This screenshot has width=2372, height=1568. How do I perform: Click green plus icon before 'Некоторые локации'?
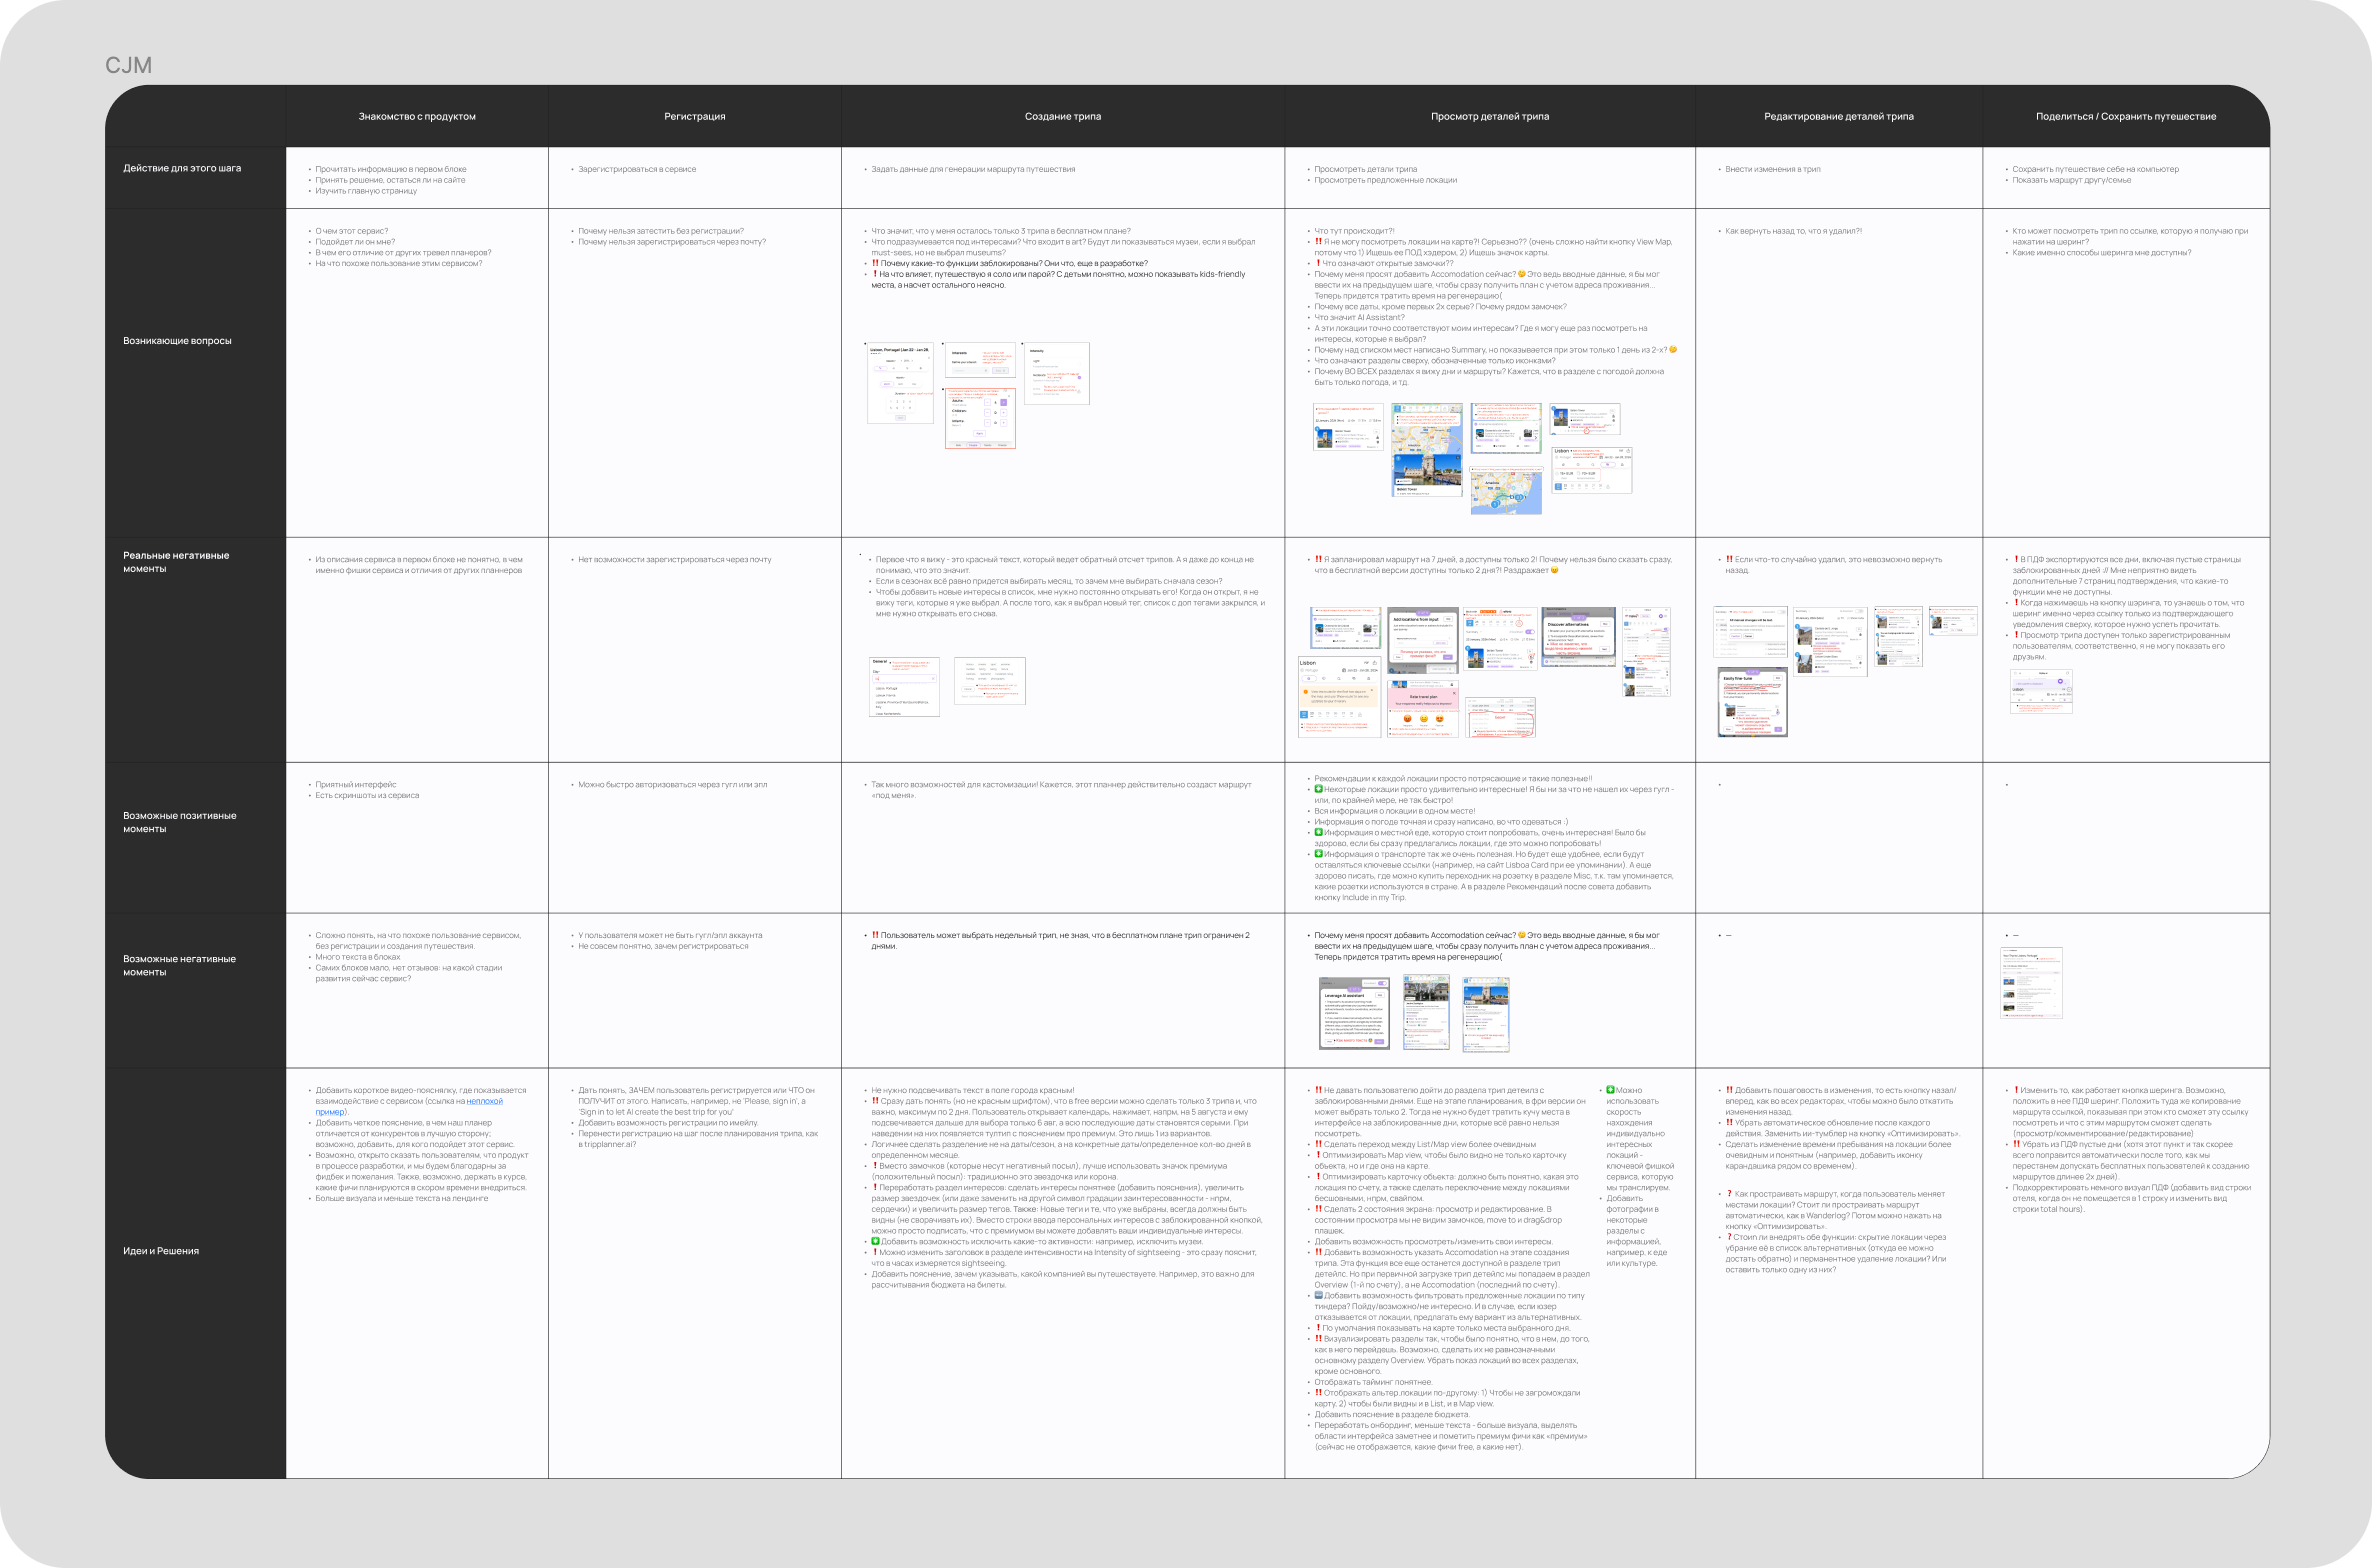click(1318, 789)
